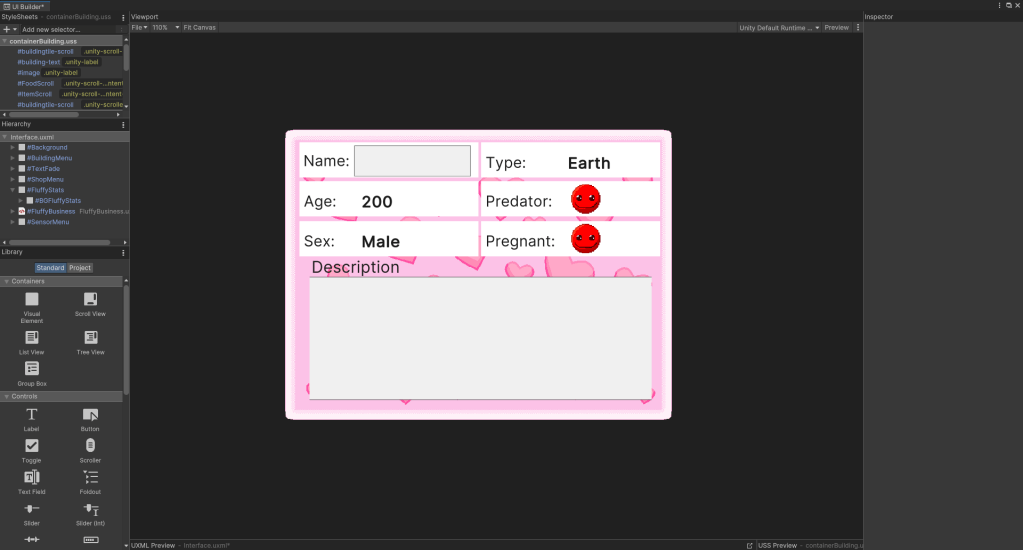Expand the #SensorMenu hierarchy node

click(12, 222)
